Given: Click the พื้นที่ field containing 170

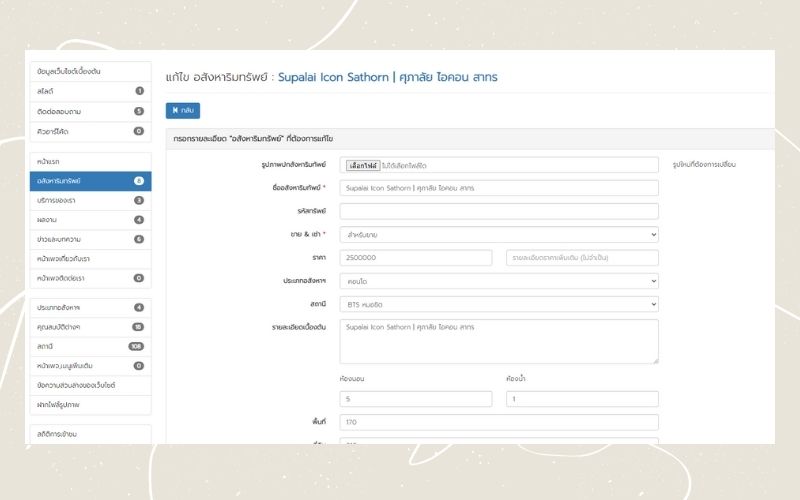Looking at the screenshot, I should coord(499,422).
